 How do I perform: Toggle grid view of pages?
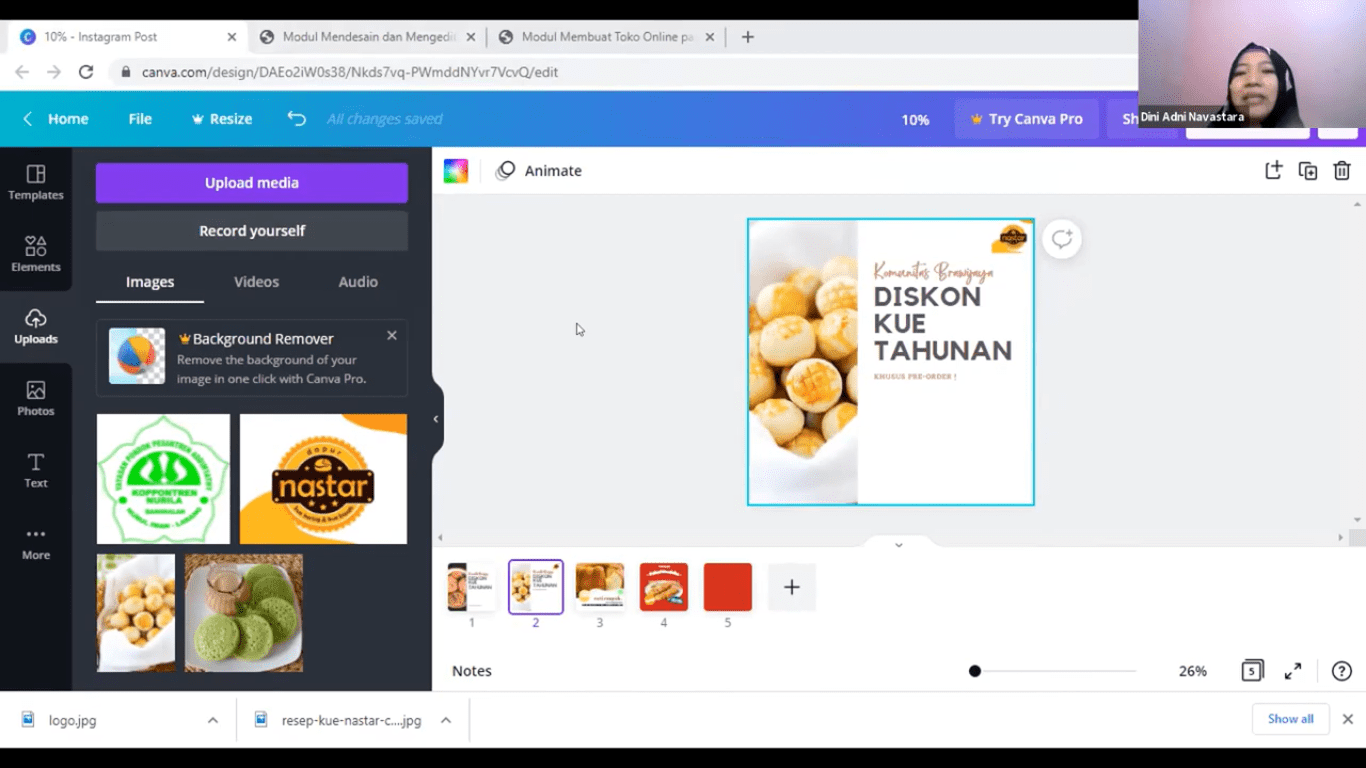point(1252,671)
